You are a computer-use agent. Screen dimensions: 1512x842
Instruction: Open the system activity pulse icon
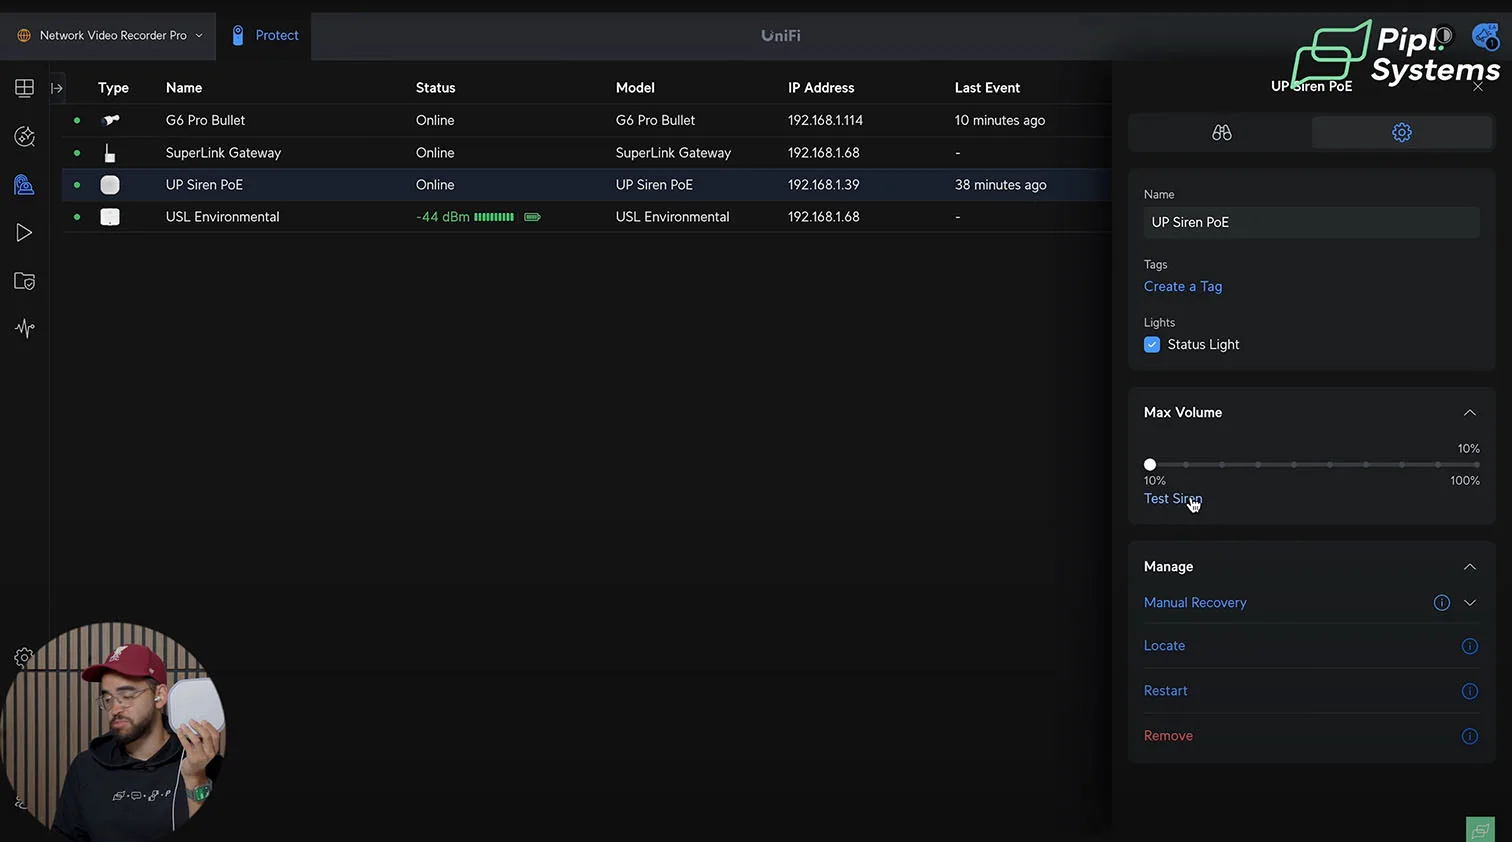click(24, 328)
